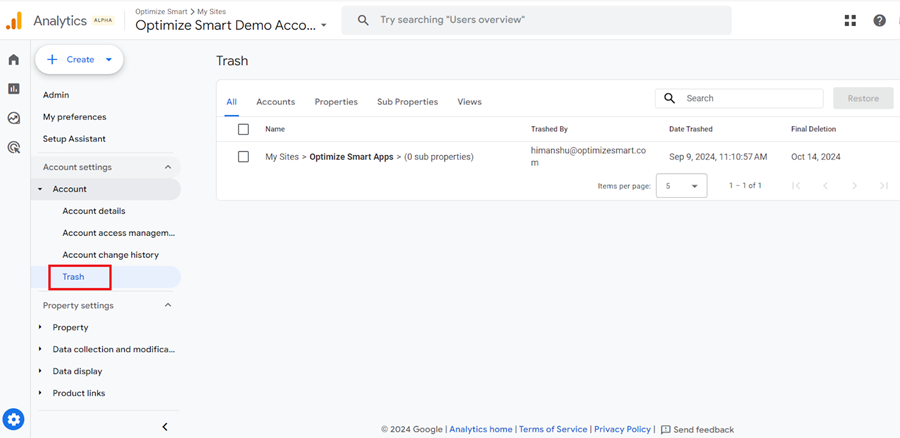Expand the Data display item
Image resolution: width=900 pixels, height=438 pixels.
(x=40, y=371)
